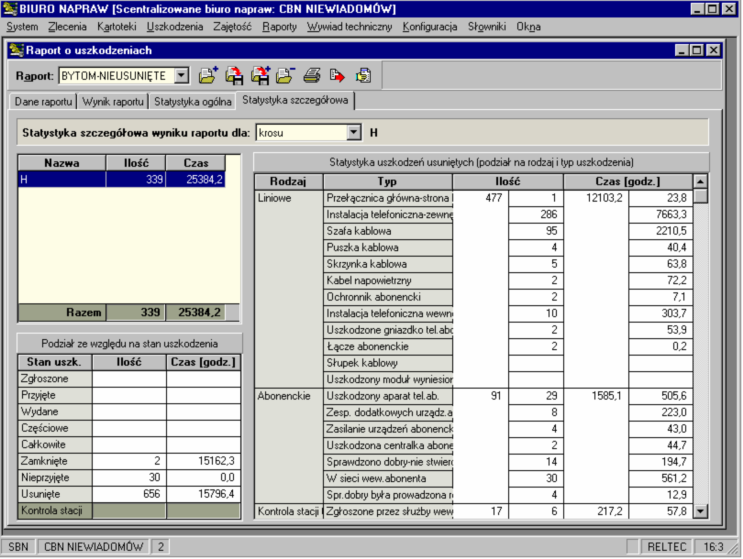Open the Okna menu
This screenshot has height=559, width=743.
(528, 27)
